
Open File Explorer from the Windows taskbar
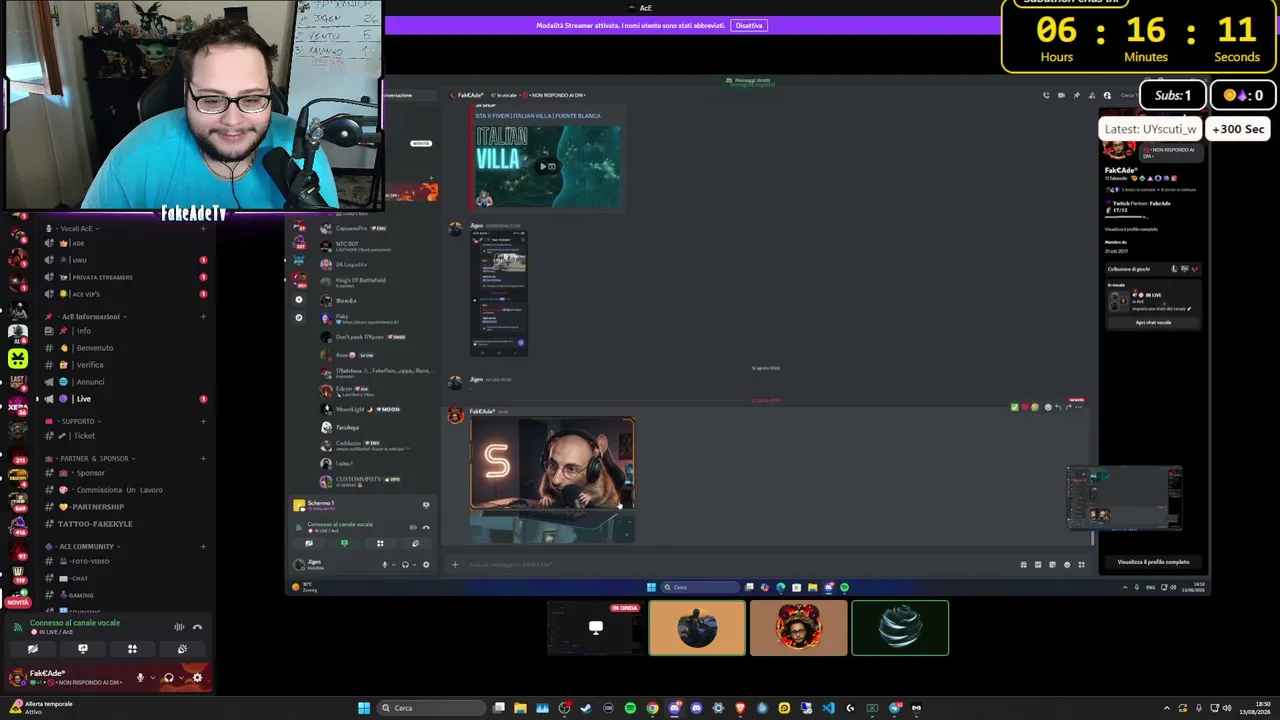tap(520, 708)
